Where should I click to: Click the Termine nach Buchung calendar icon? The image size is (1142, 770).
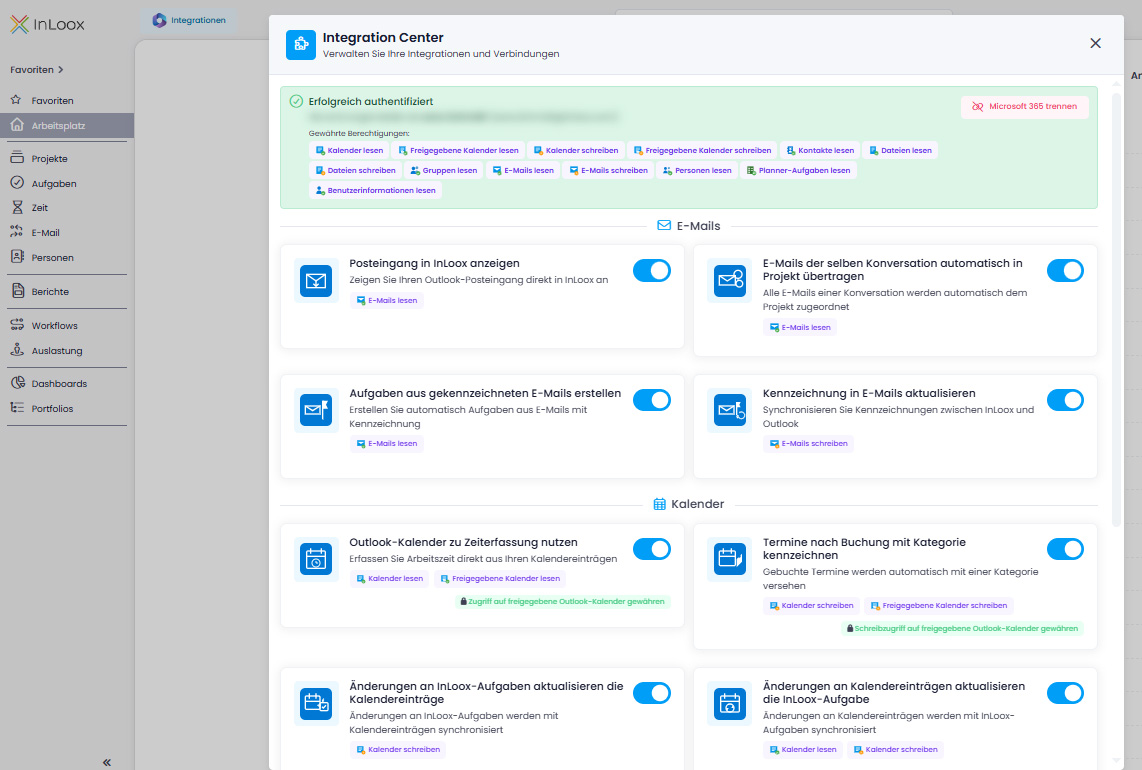(729, 559)
